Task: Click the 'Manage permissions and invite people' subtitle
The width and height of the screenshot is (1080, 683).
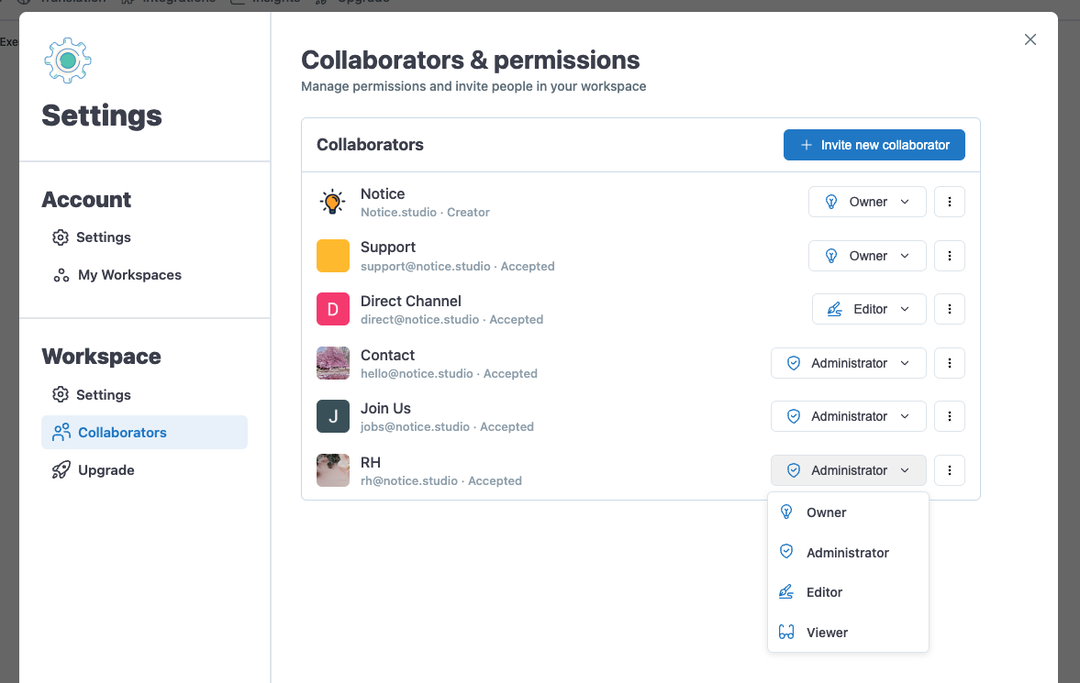Action: [x=473, y=86]
